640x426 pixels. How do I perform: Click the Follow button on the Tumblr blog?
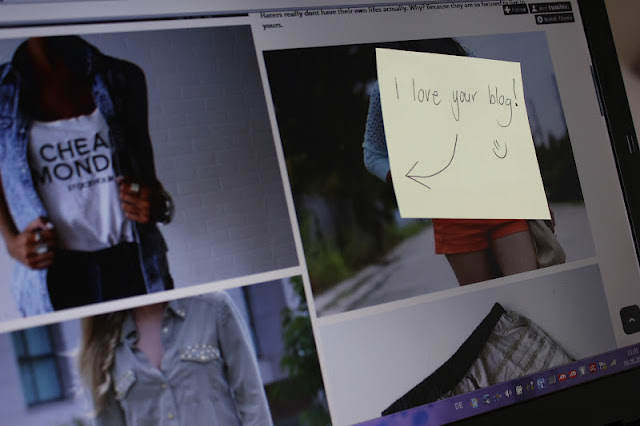pos(516,9)
